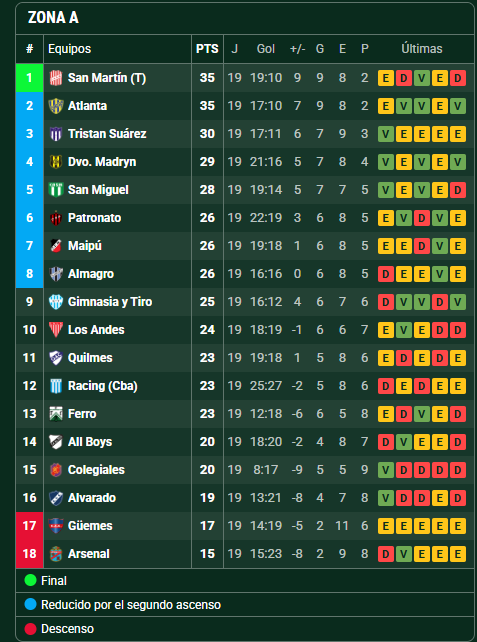The width and height of the screenshot is (477, 642).
Task: Click the Arsenal team crest
Action: [x=56, y=554]
